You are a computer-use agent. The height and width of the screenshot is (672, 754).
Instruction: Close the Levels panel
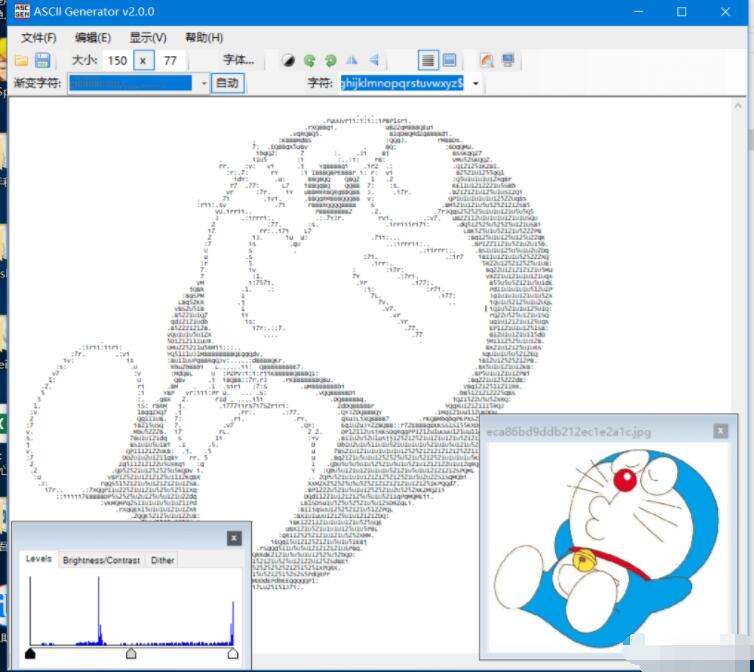tap(234, 538)
